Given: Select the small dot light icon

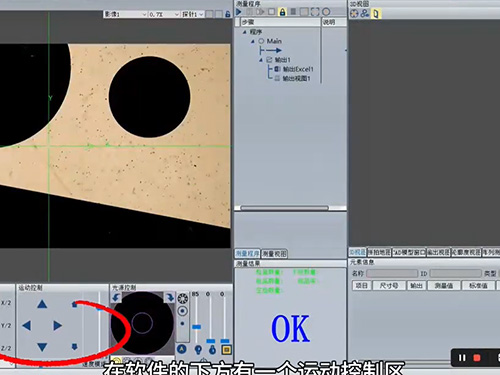Looking at the screenshot, I should click(x=182, y=323).
